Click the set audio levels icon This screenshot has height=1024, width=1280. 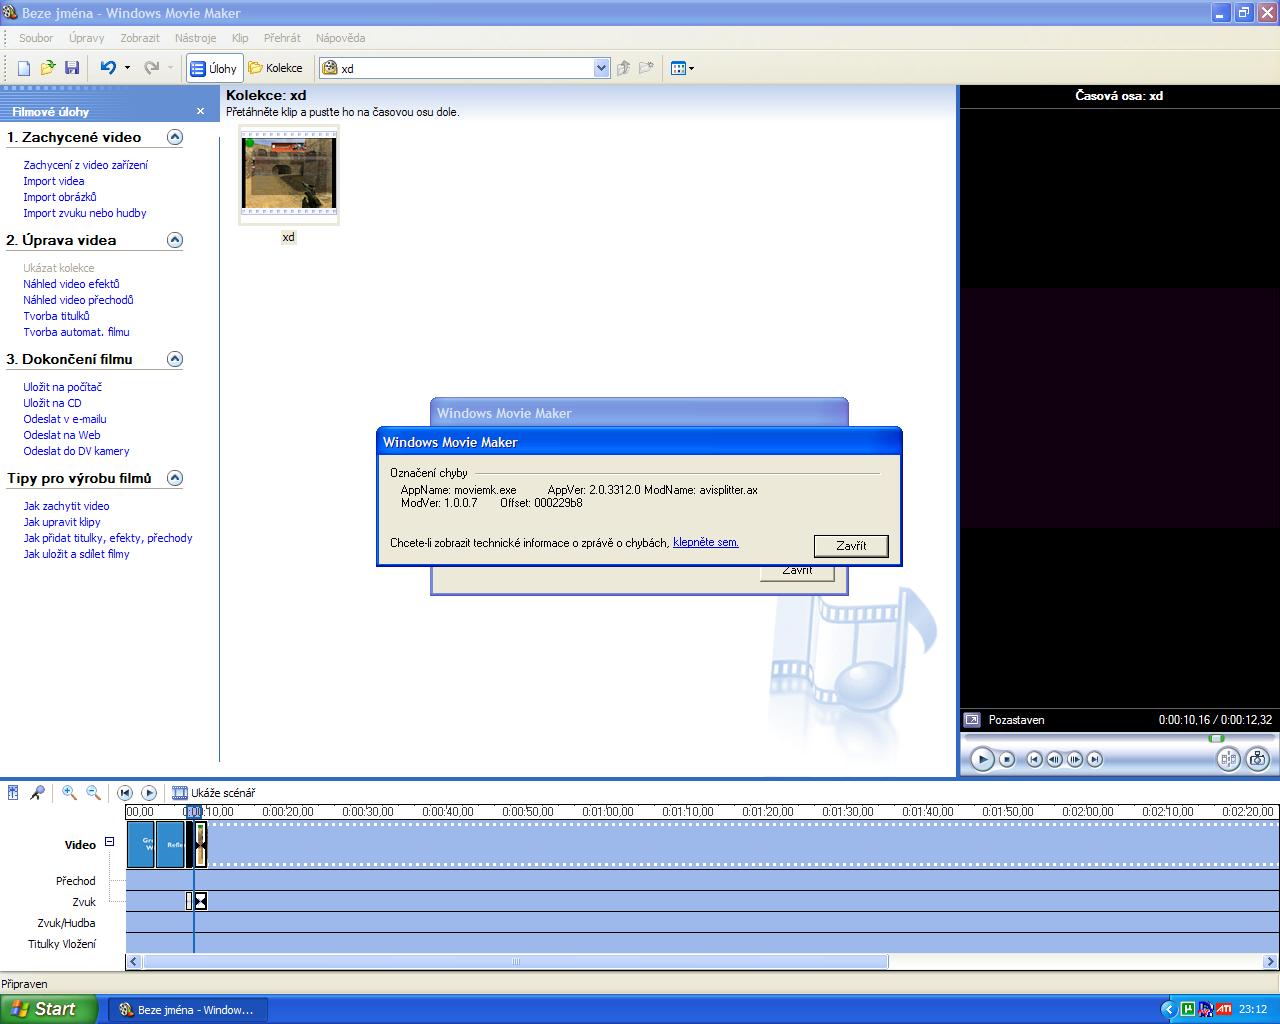pos(13,793)
